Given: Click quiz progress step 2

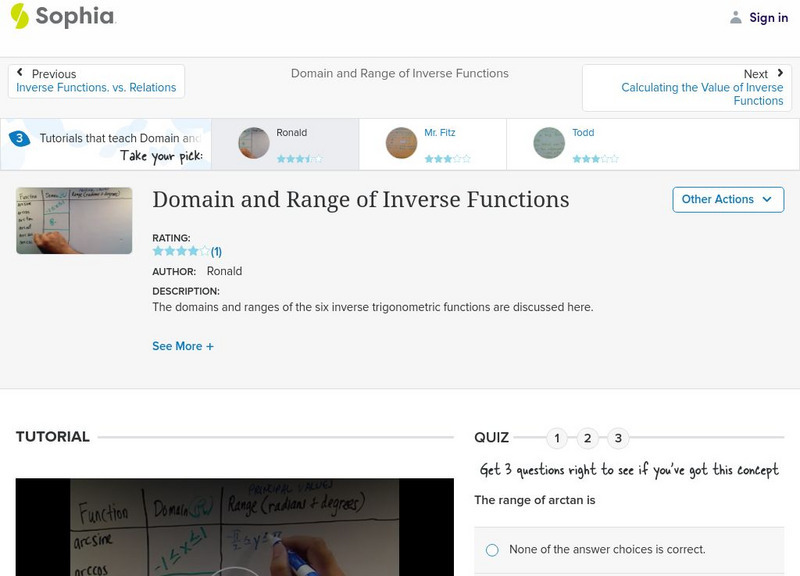Looking at the screenshot, I should [588, 437].
